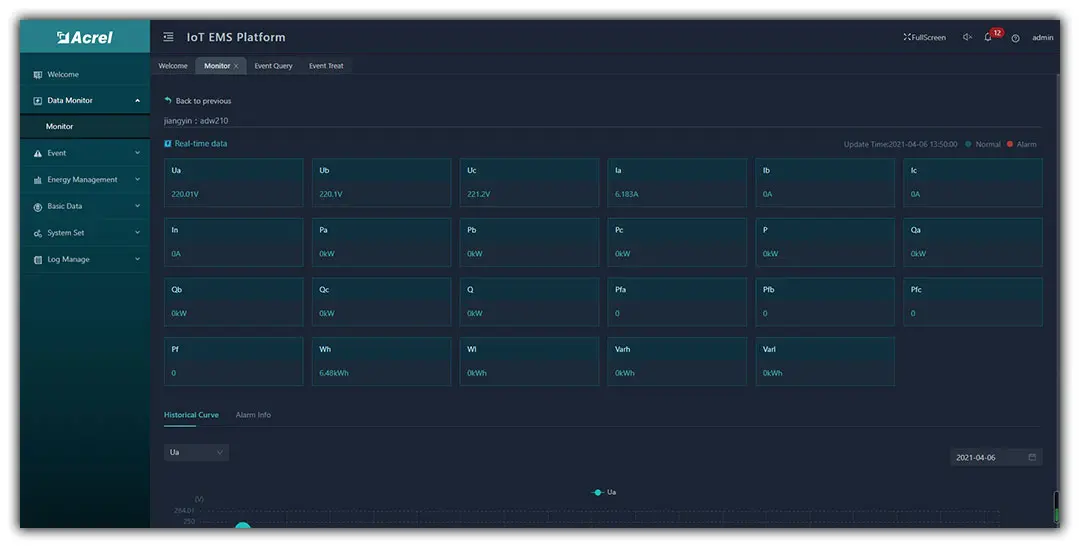This screenshot has width=1079, height=548.
Task: Open the calendar icon in date field
Action: pos(1032,457)
